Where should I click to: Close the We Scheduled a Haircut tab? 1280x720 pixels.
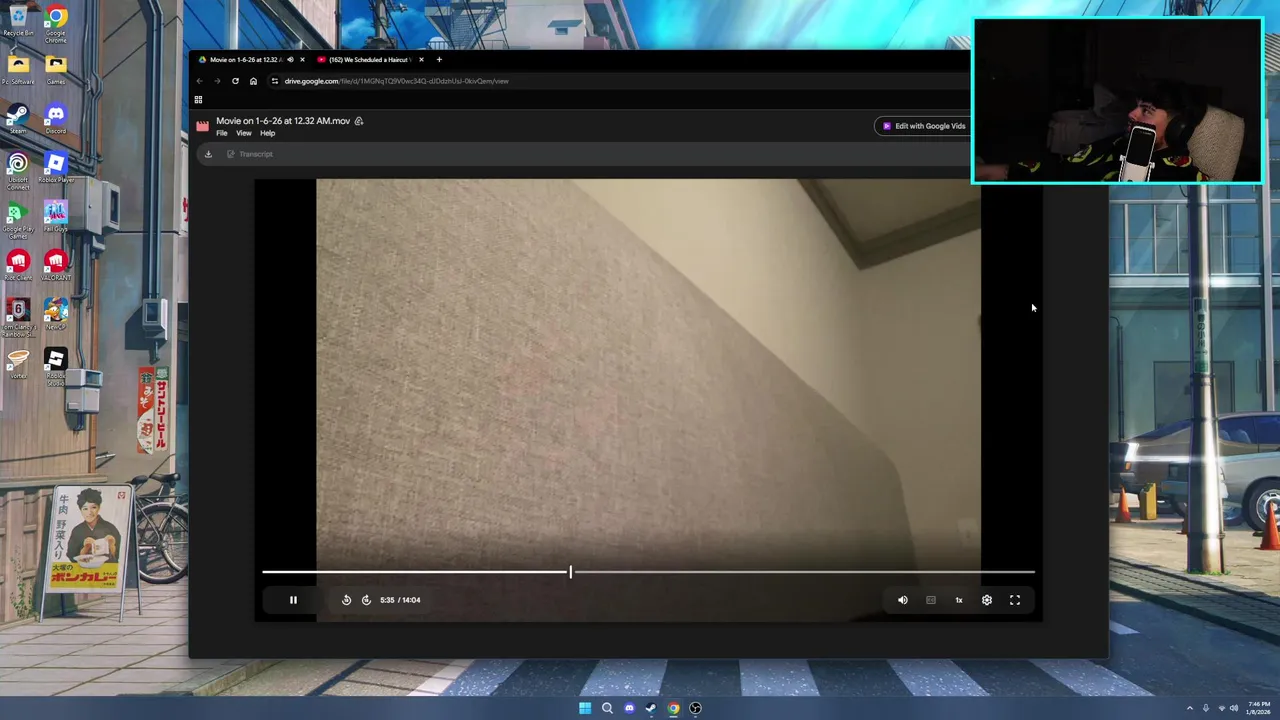[421, 60]
